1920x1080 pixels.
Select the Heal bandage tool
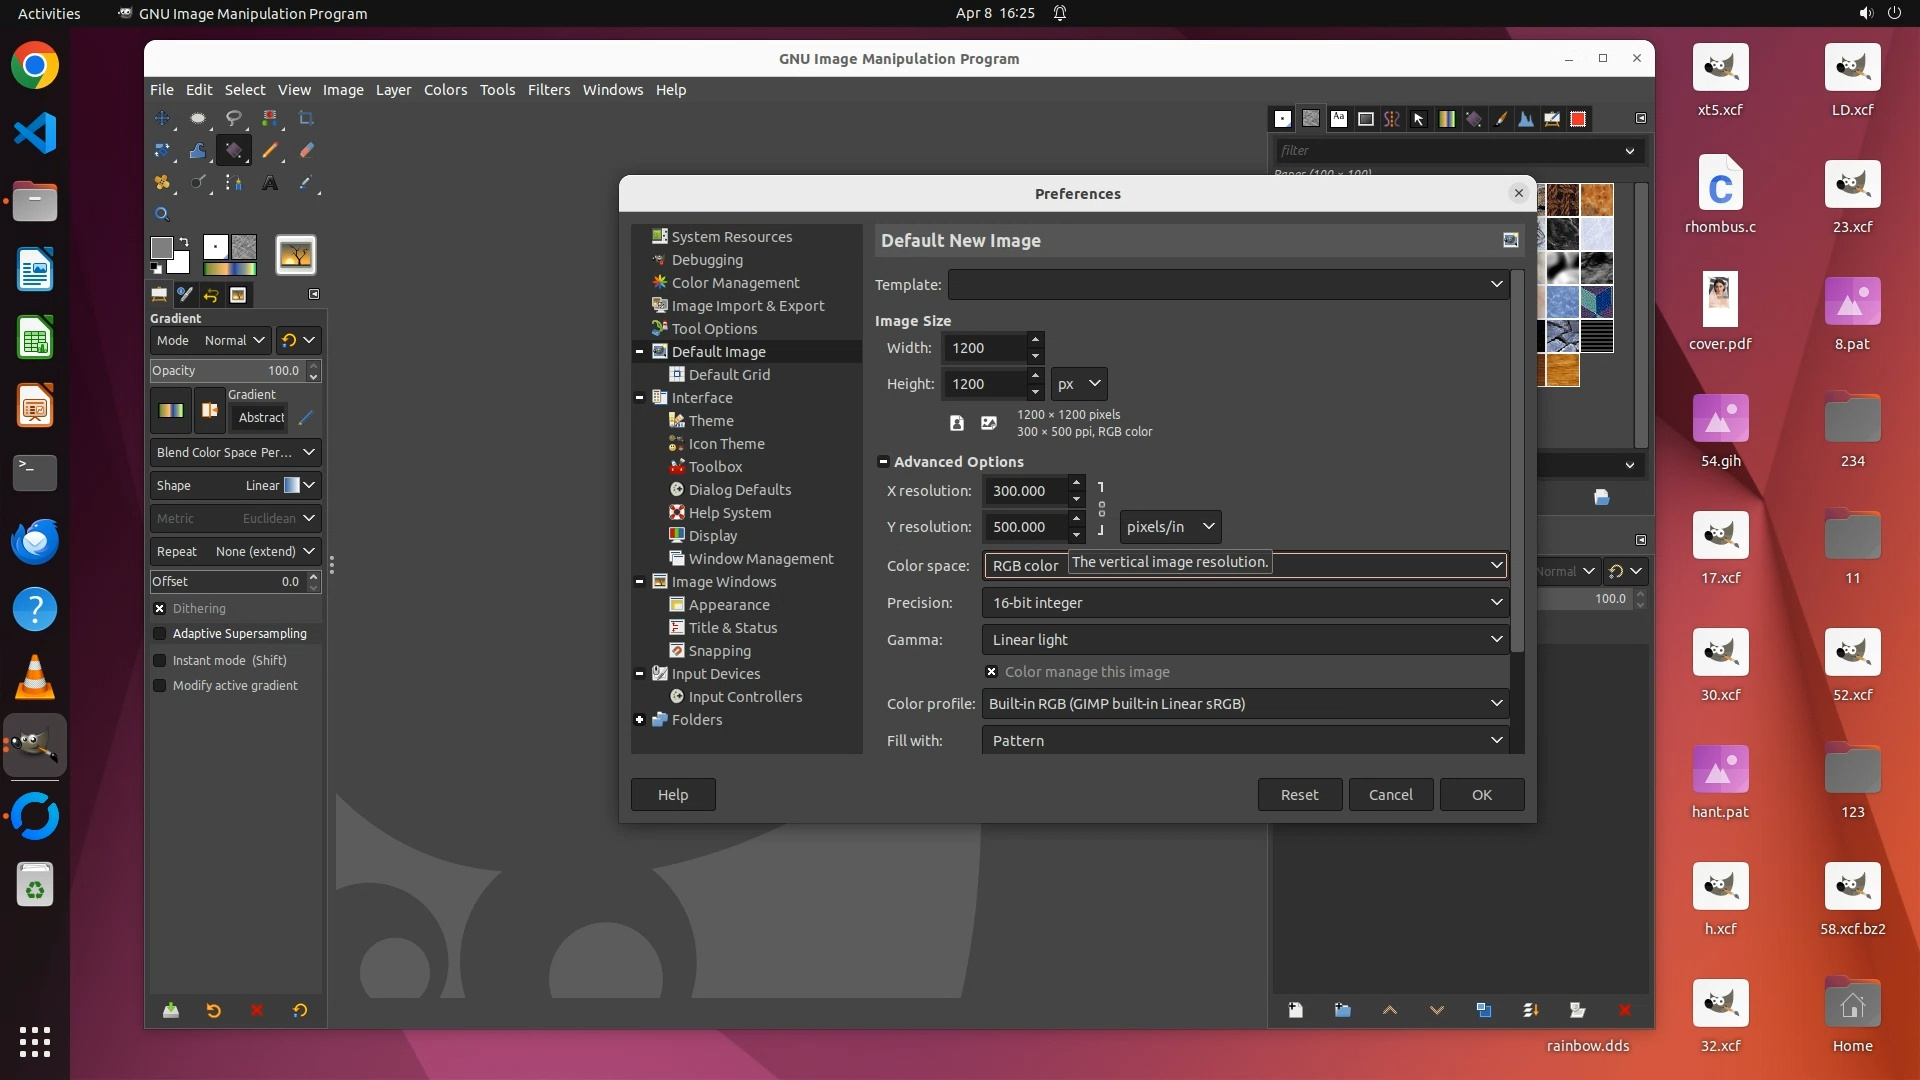[162, 183]
